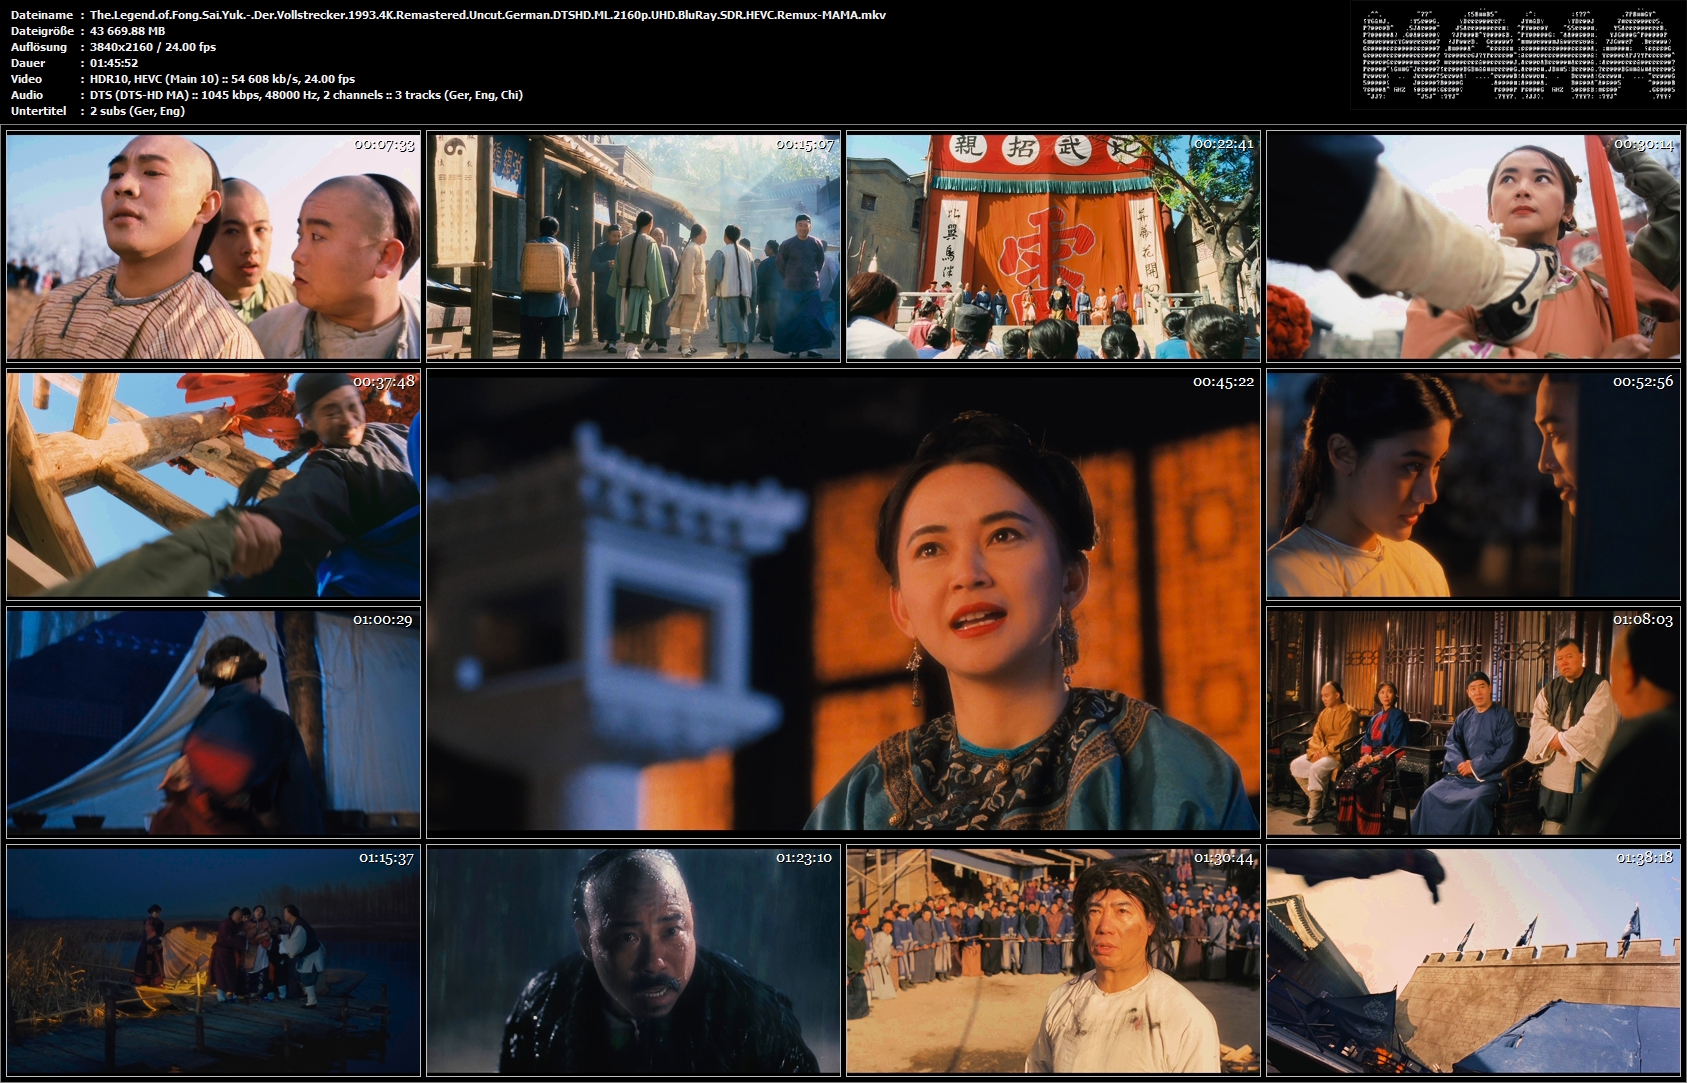The width and height of the screenshot is (1687, 1083).
Task: Open the thumbnail timestamped 00:30:14
Action: coord(1473,246)
